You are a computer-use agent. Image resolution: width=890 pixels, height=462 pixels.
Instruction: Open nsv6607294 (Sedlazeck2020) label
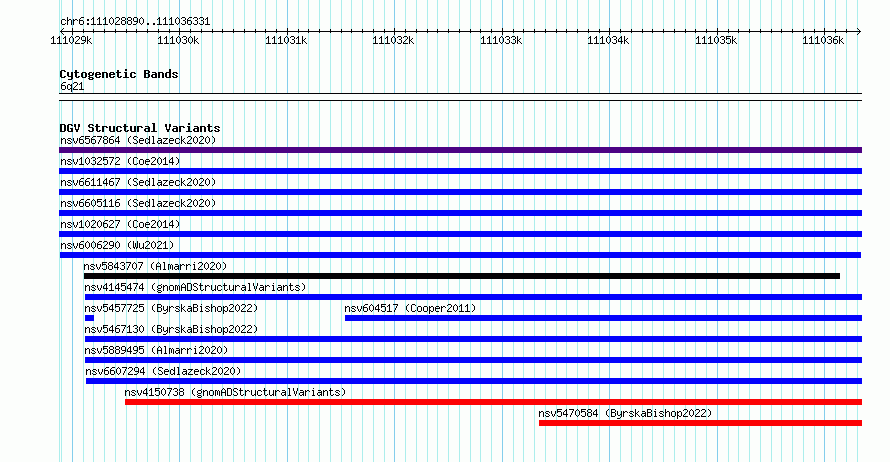point(163,371)
